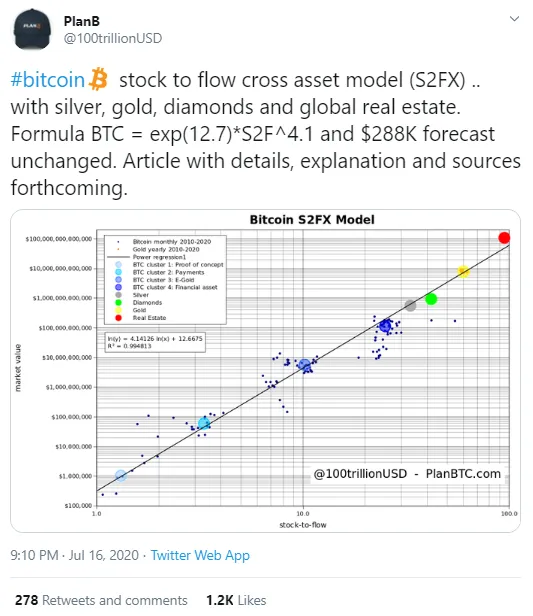Show the 278 Retweets and comments list
This screenshot has height=616, width=533.
tap(101, 600)
